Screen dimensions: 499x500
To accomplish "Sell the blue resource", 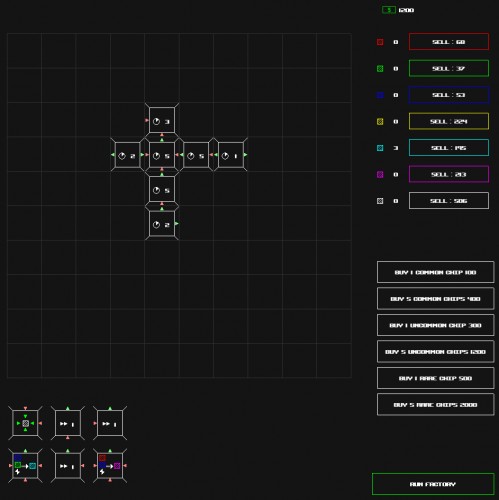I will pyautogui.click(x=449, y=95).
